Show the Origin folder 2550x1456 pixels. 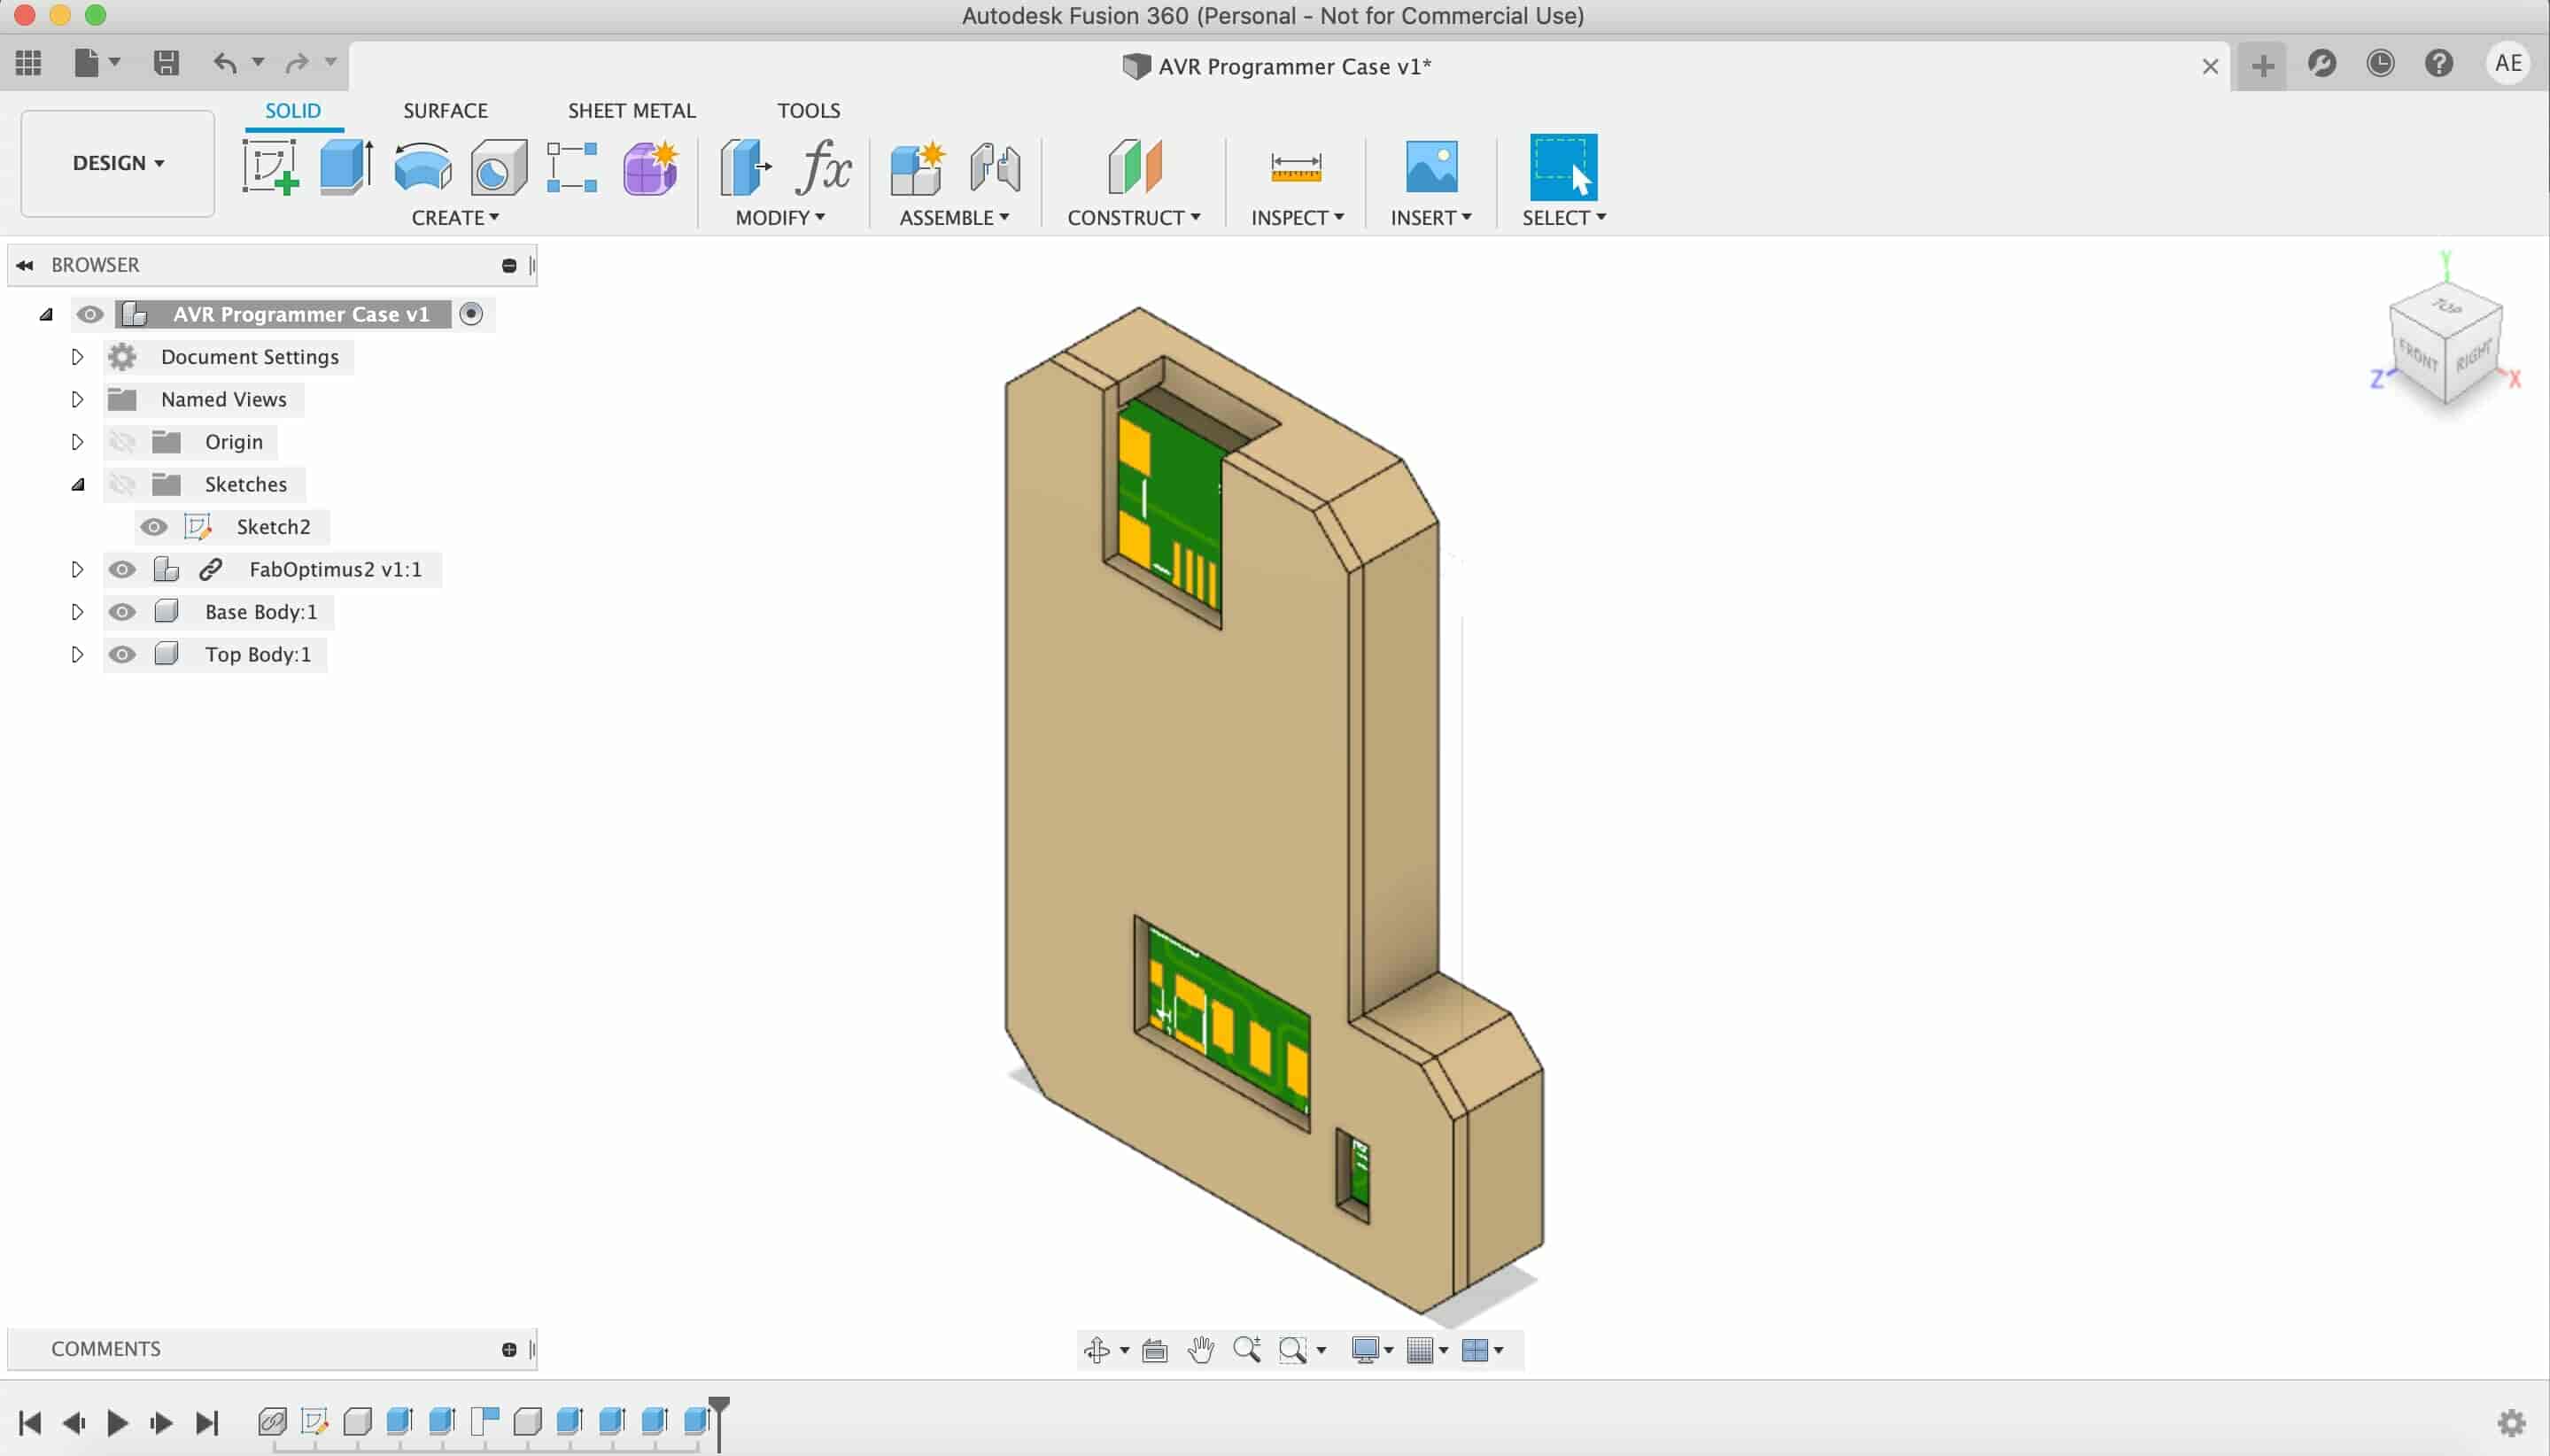122,442
